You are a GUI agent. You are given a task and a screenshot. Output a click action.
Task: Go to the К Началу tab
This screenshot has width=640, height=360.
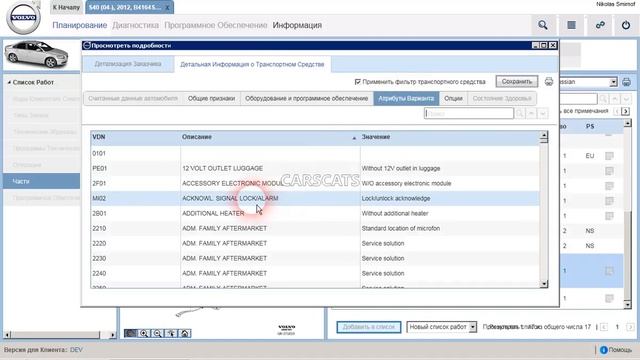click(x=66, y=7)
